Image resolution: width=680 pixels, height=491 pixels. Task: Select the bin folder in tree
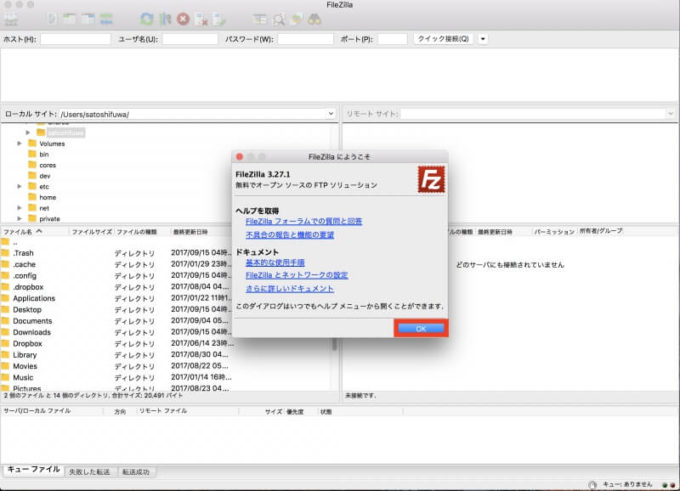point(44,154)
